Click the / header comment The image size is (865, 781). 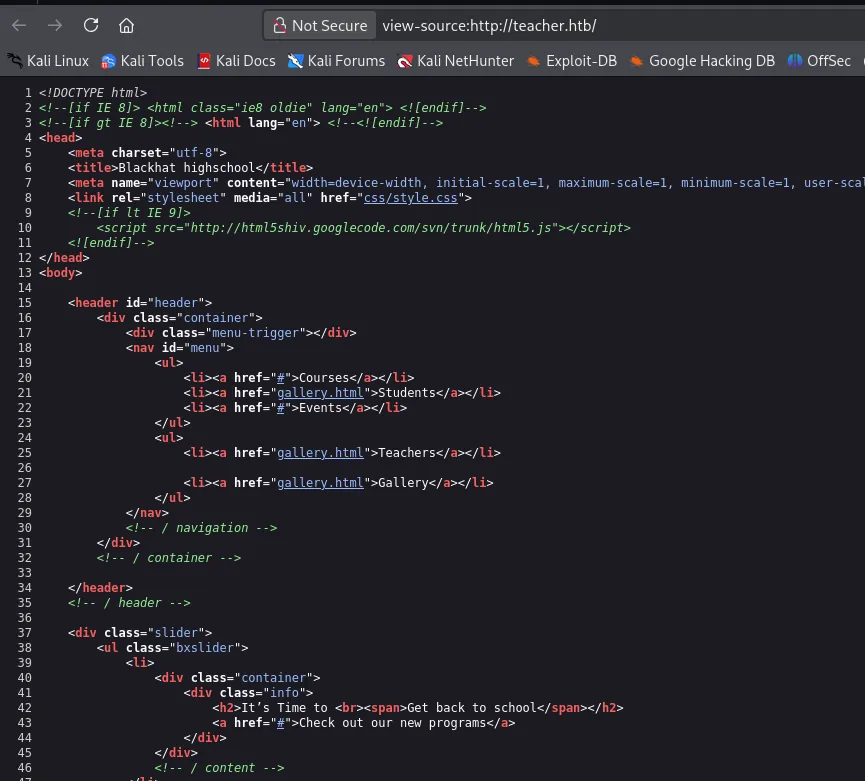(x=129, y=603)
